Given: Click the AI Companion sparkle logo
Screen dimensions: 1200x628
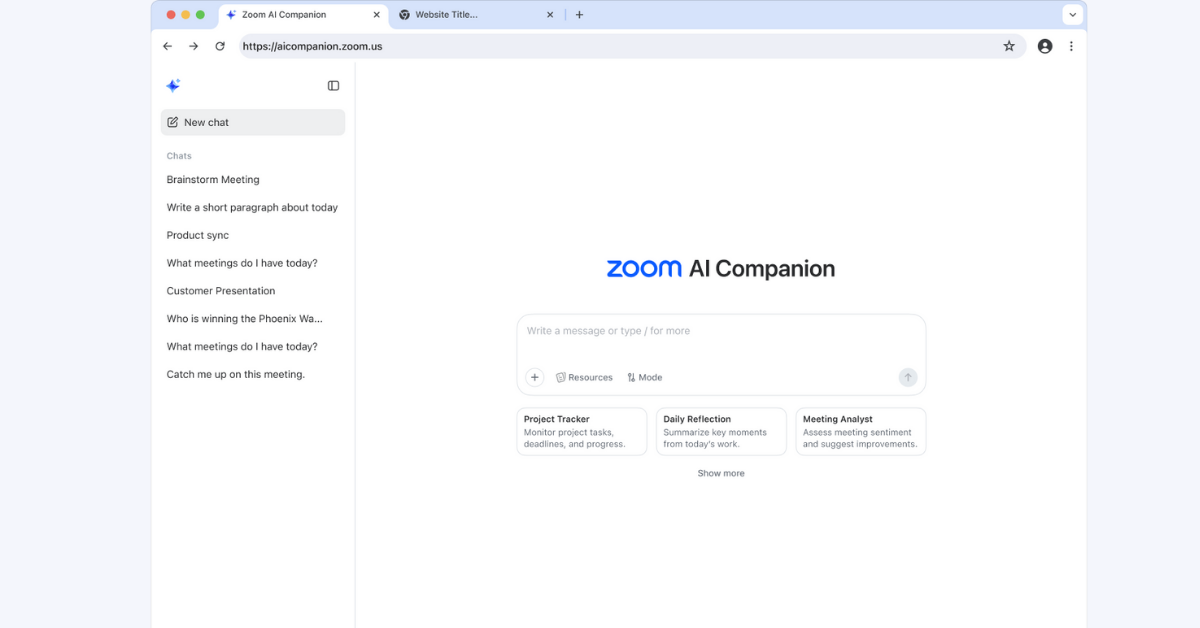Looking at the screenshot, I should click(173, 85).
